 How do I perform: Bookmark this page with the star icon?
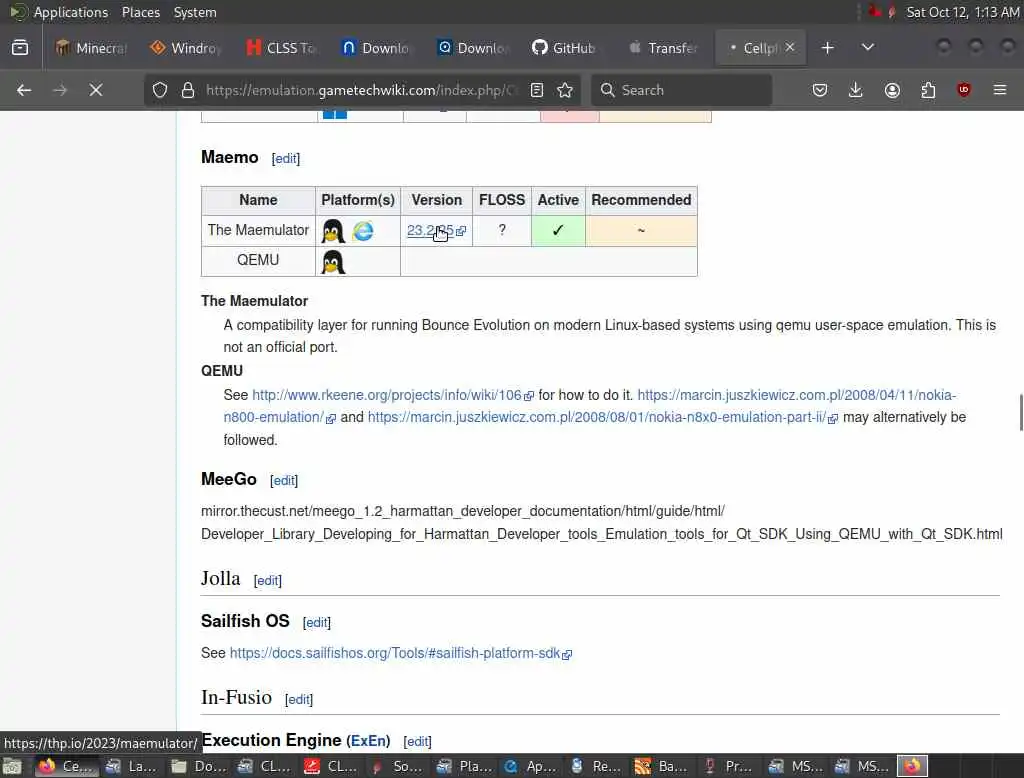point(565,90)
